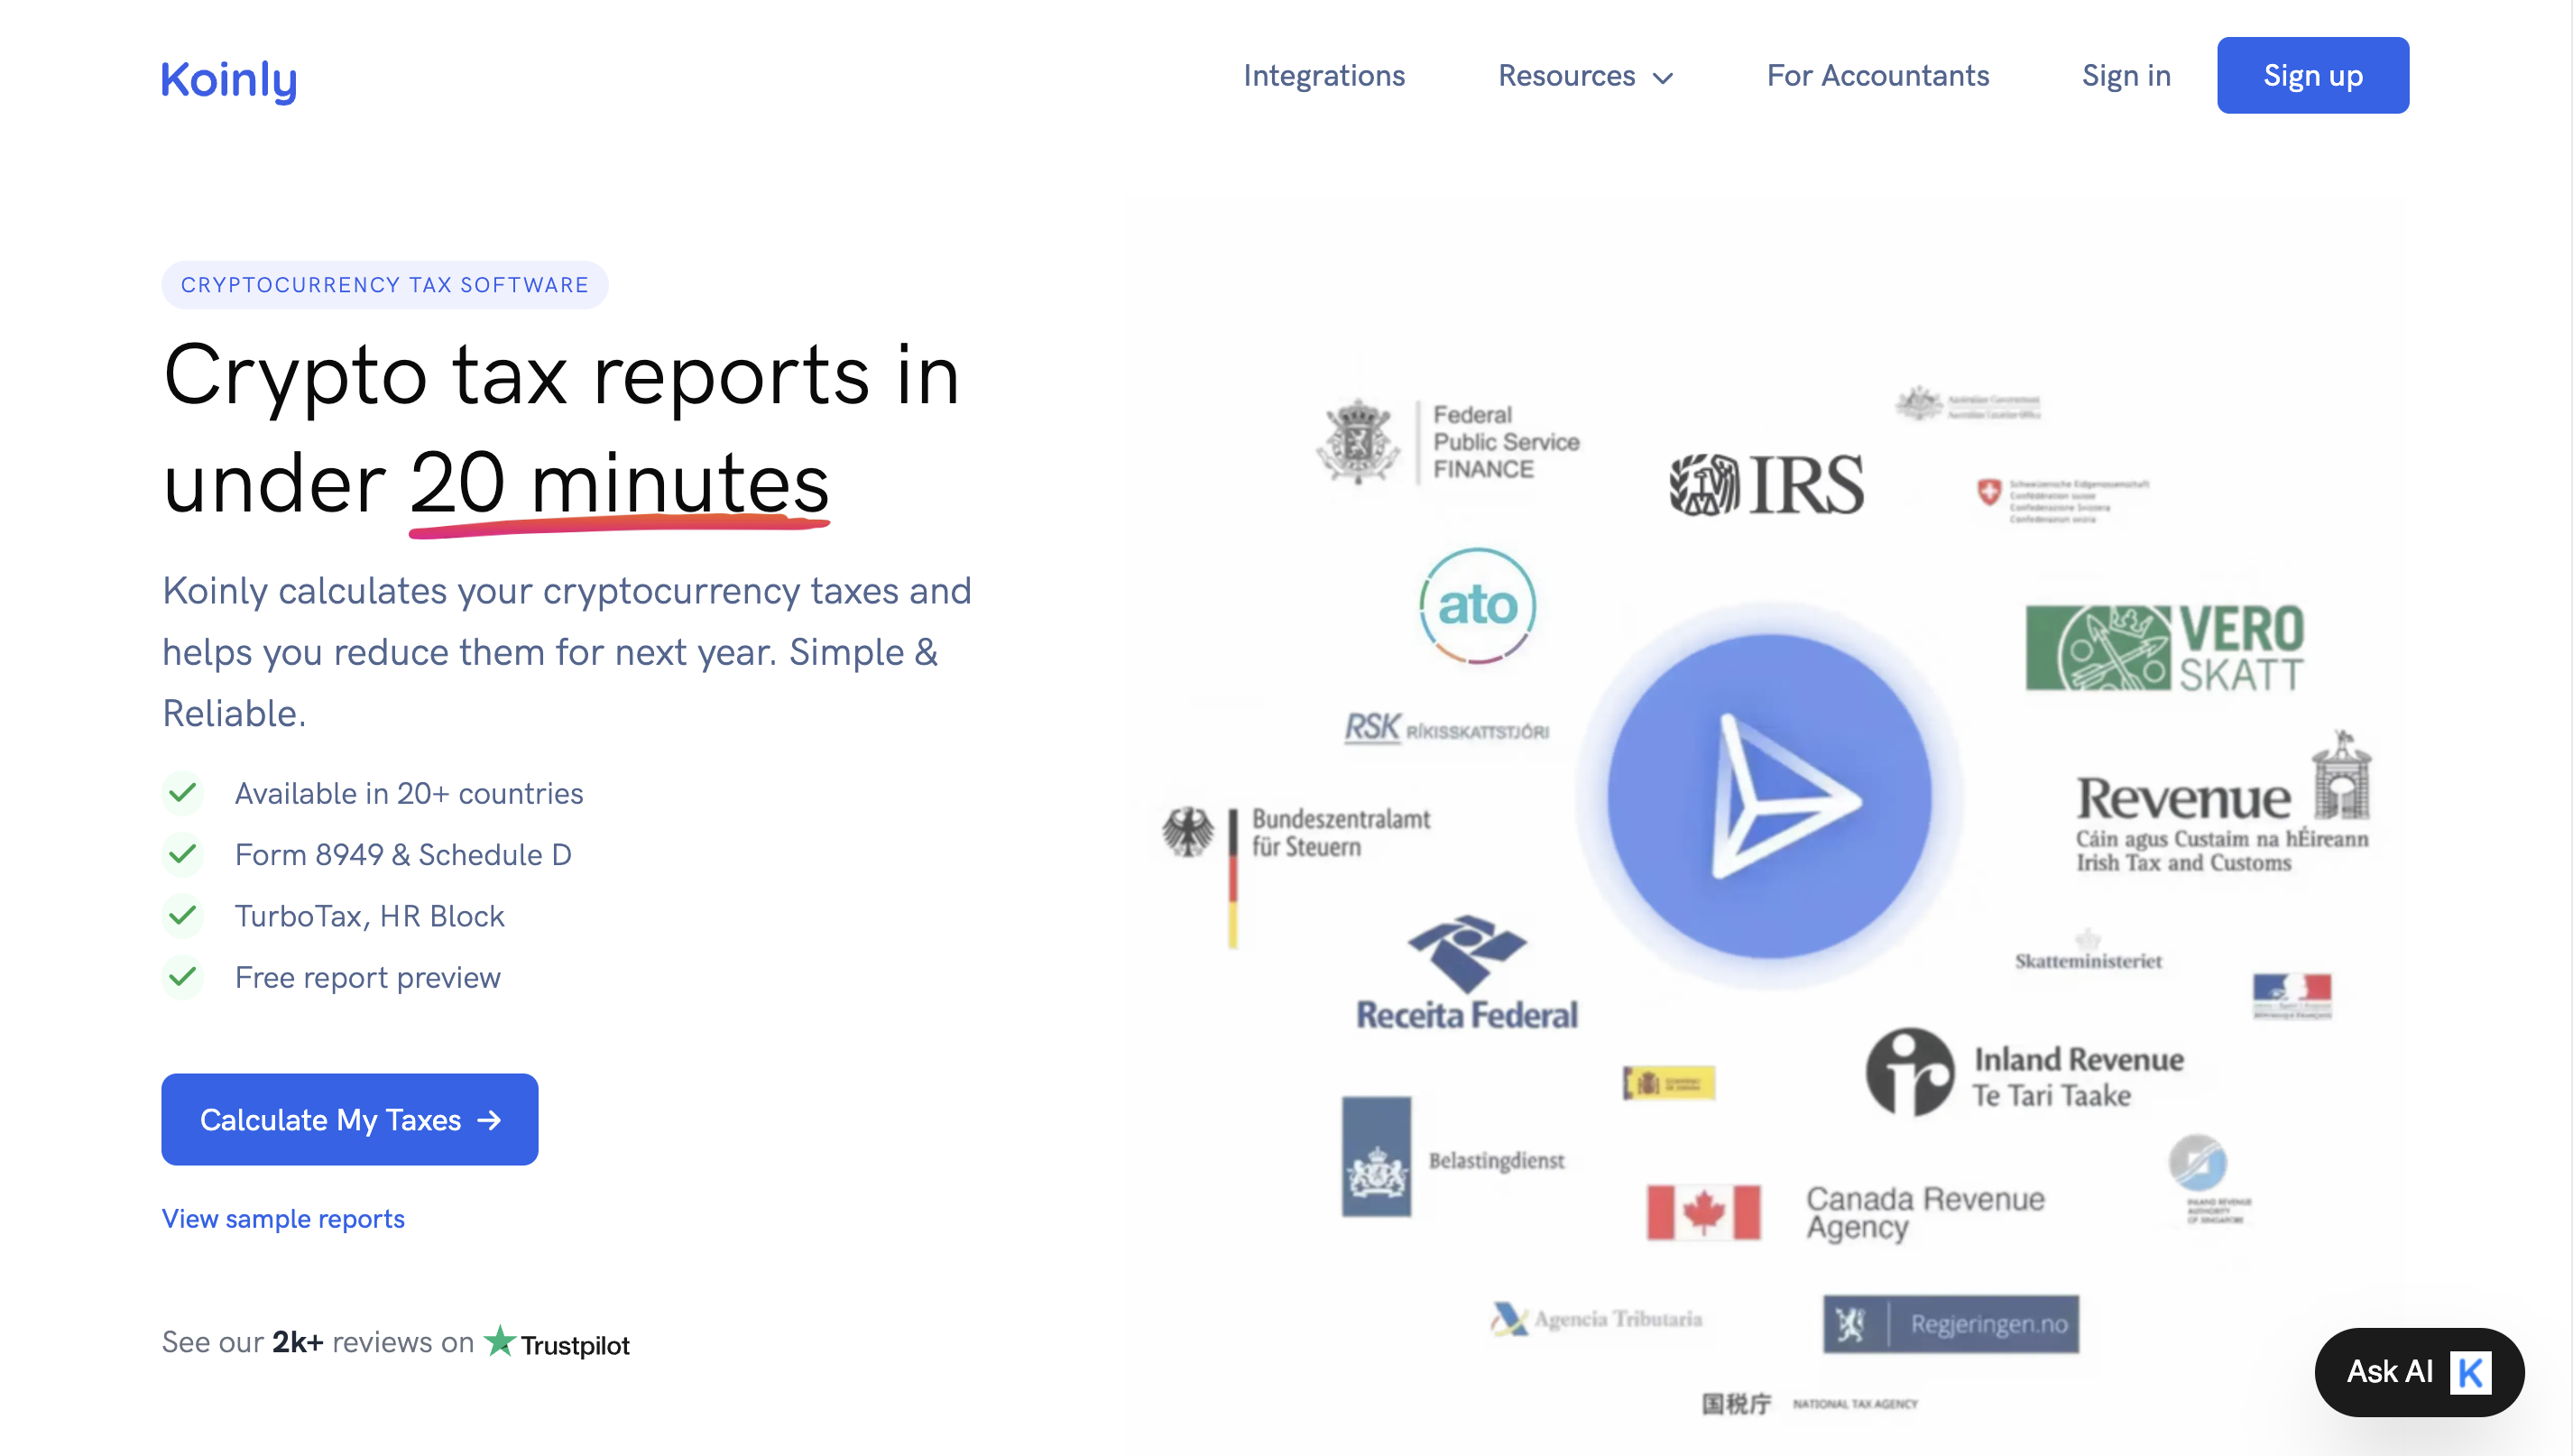The image size is (2573, 1456).
Task: Click the Japan National Tax Agency logo
Action: (1810, 1404)
